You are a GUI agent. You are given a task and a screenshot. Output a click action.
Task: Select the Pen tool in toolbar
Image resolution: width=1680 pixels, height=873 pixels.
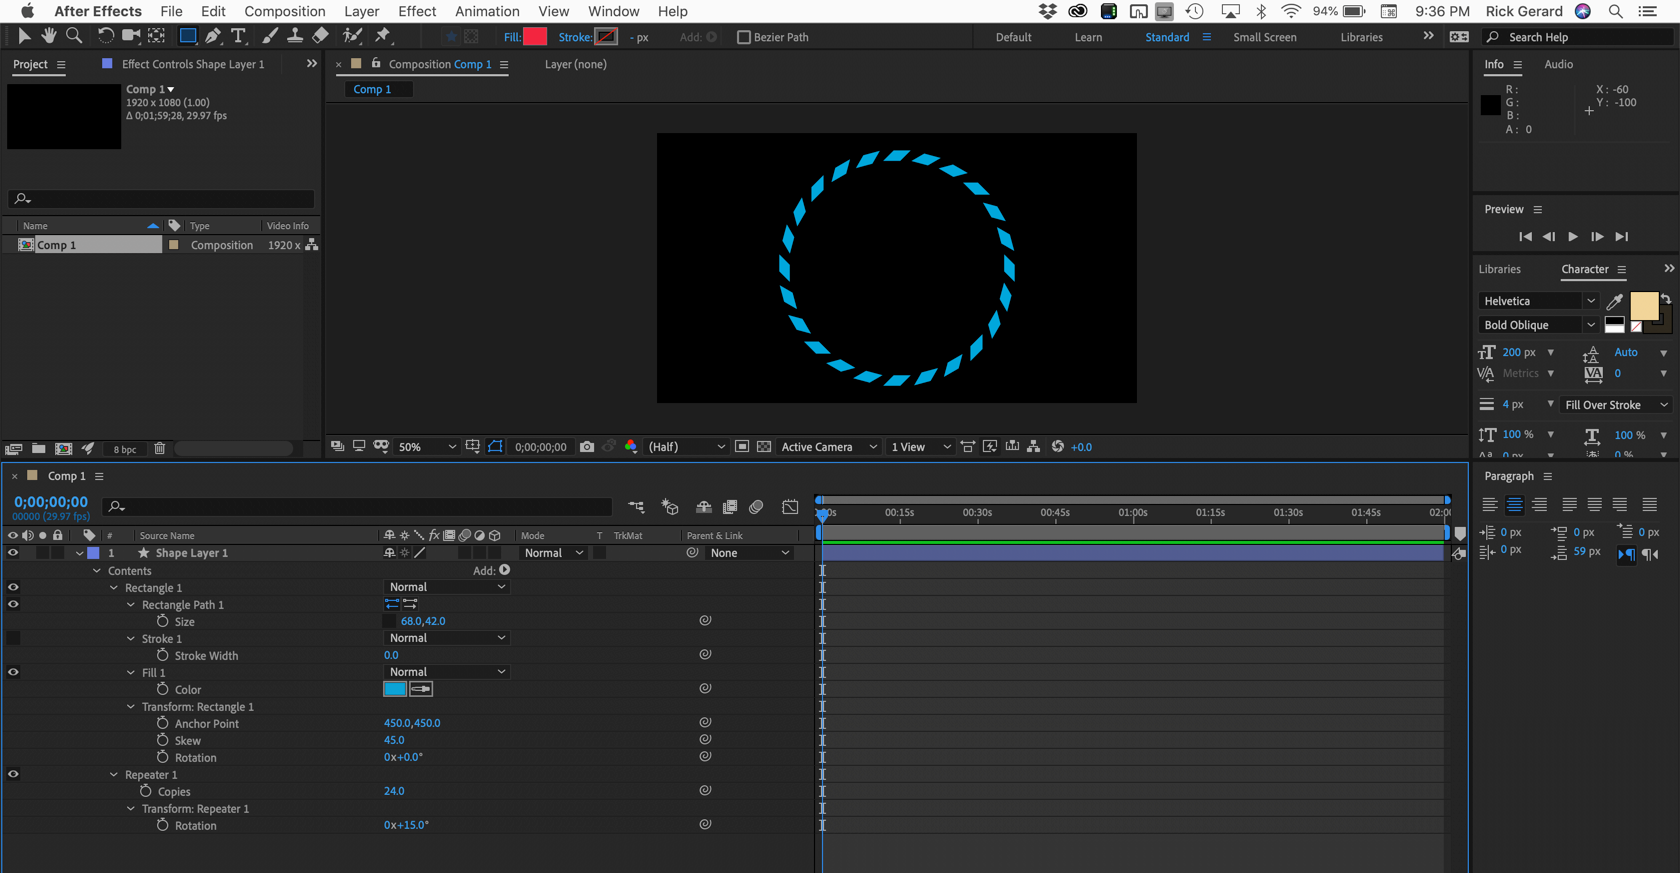213,36
